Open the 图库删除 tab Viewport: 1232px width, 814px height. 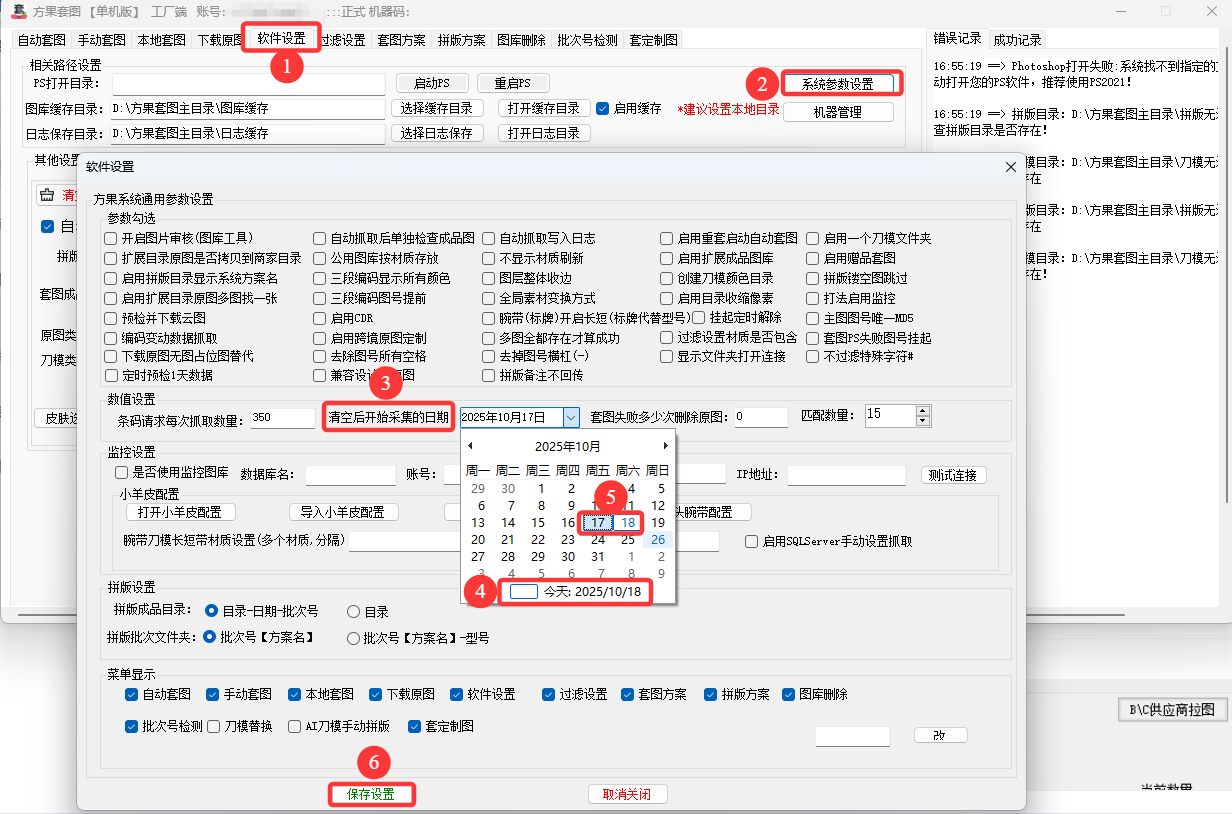coord(521,40)
